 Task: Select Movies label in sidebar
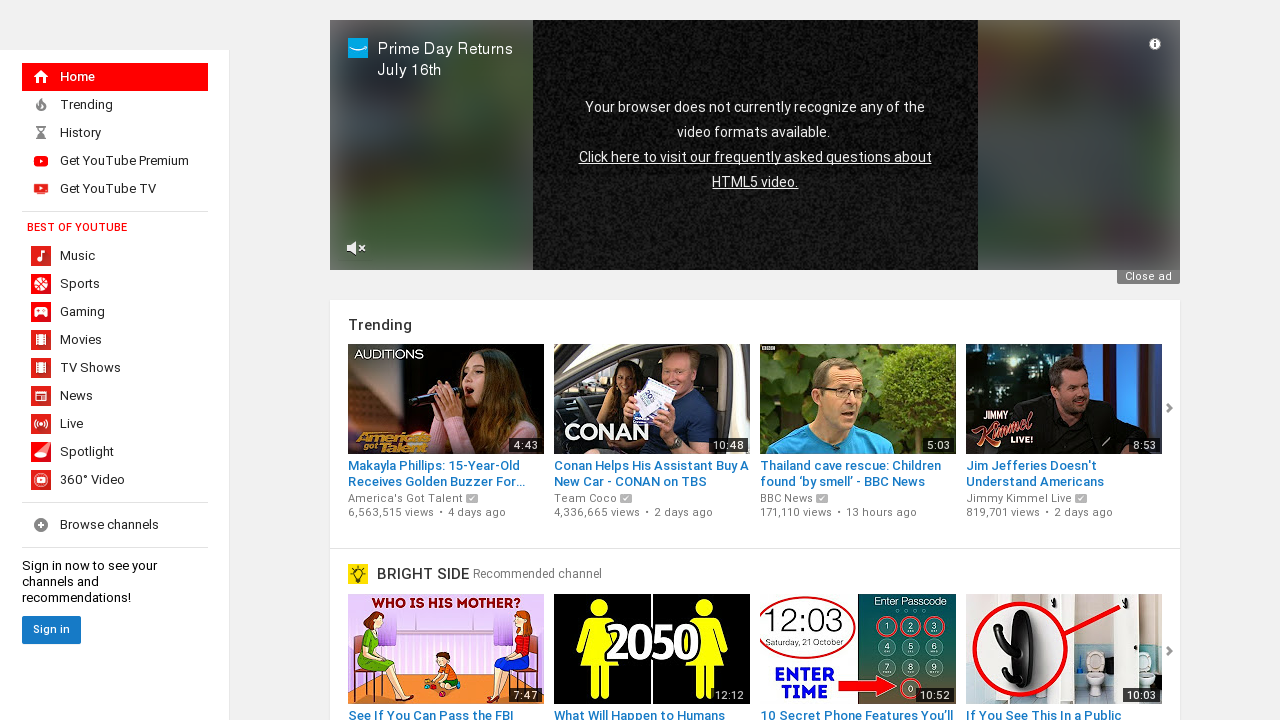click(81, 340)
